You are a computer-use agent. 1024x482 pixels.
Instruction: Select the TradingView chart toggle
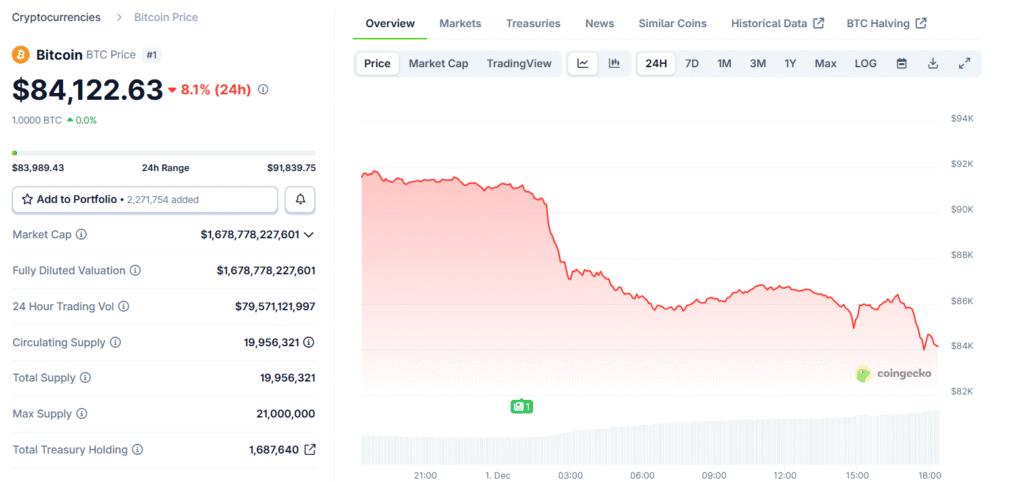[x=519, y=63]
